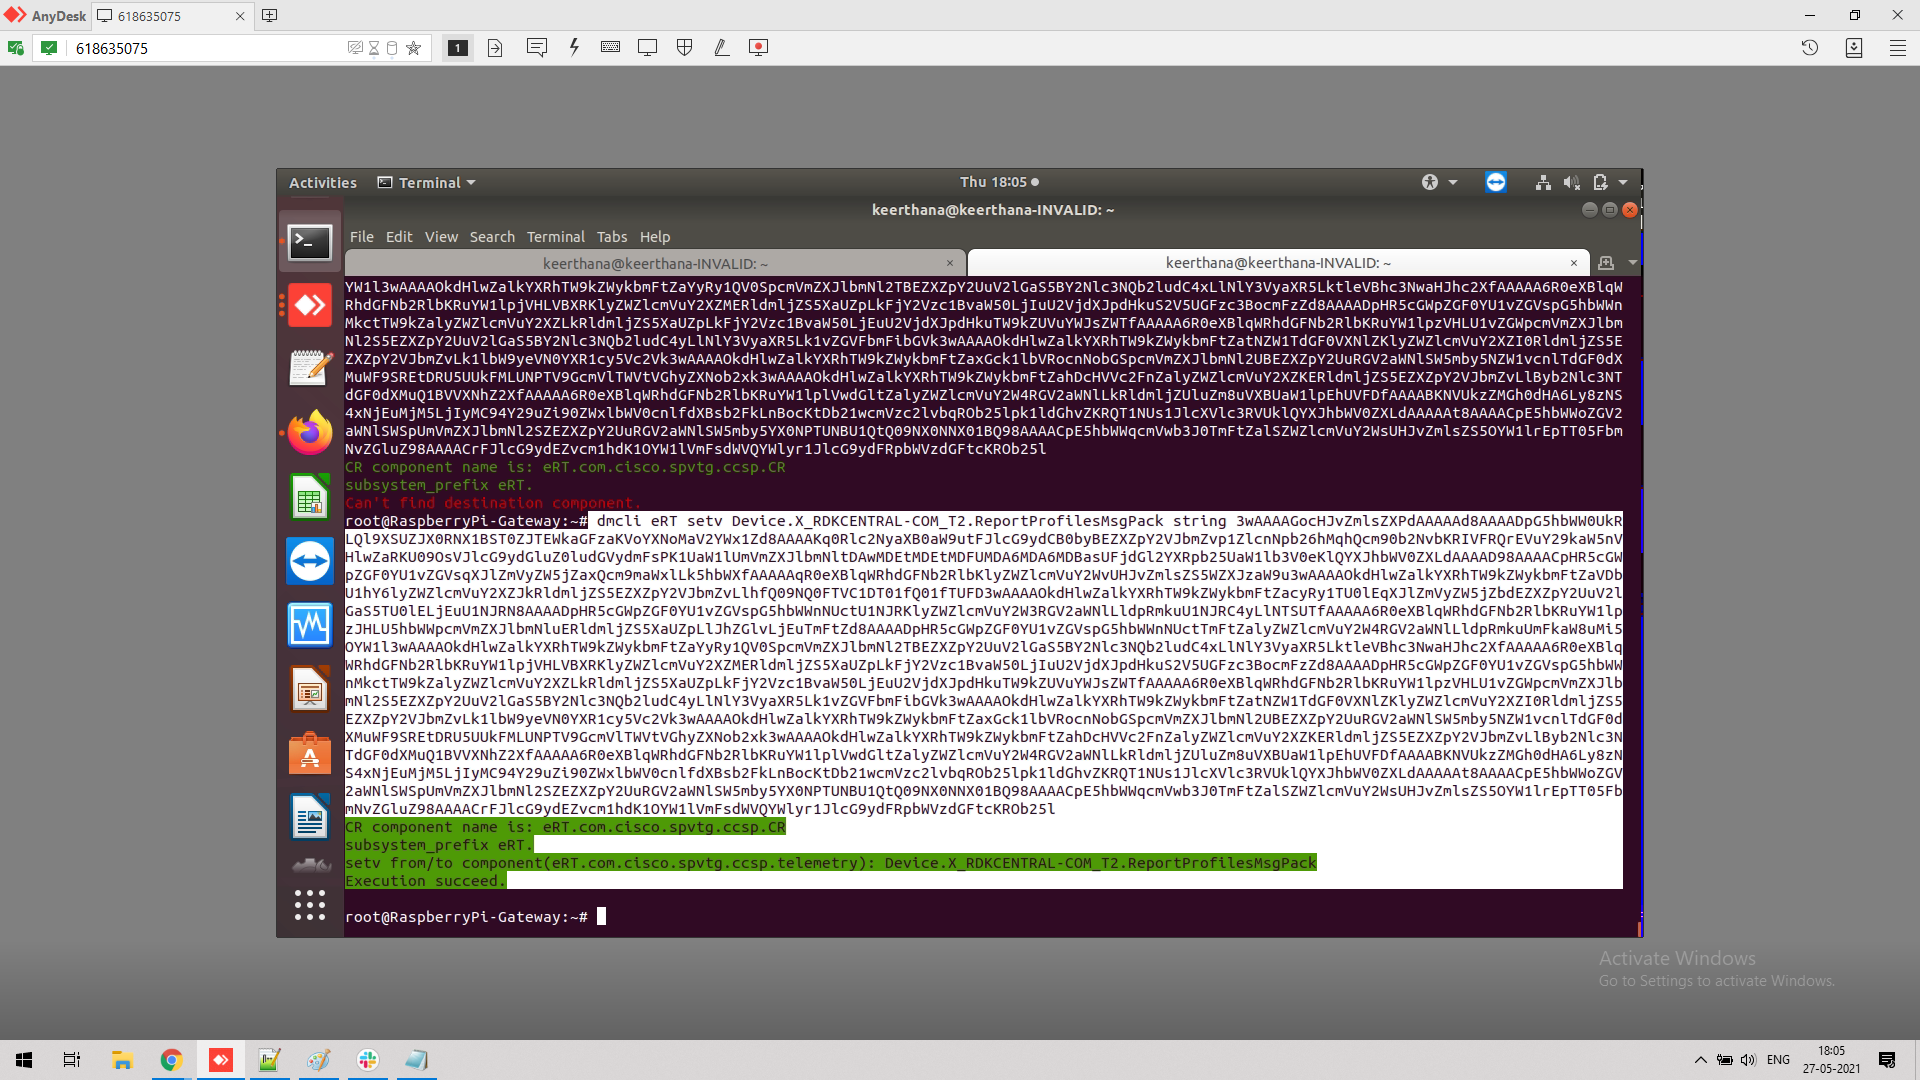Open AnyDesk file transfer icon
This screenshot has height=1080, width=1920.
[495, 48]
